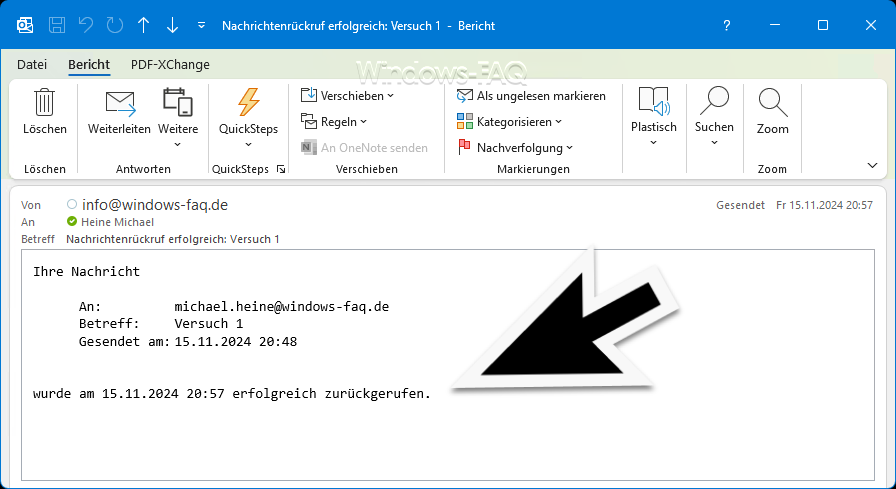Click the green presence icon for Heine Michael
Viewport: 896px width, 489px height.
coord(71,221)
